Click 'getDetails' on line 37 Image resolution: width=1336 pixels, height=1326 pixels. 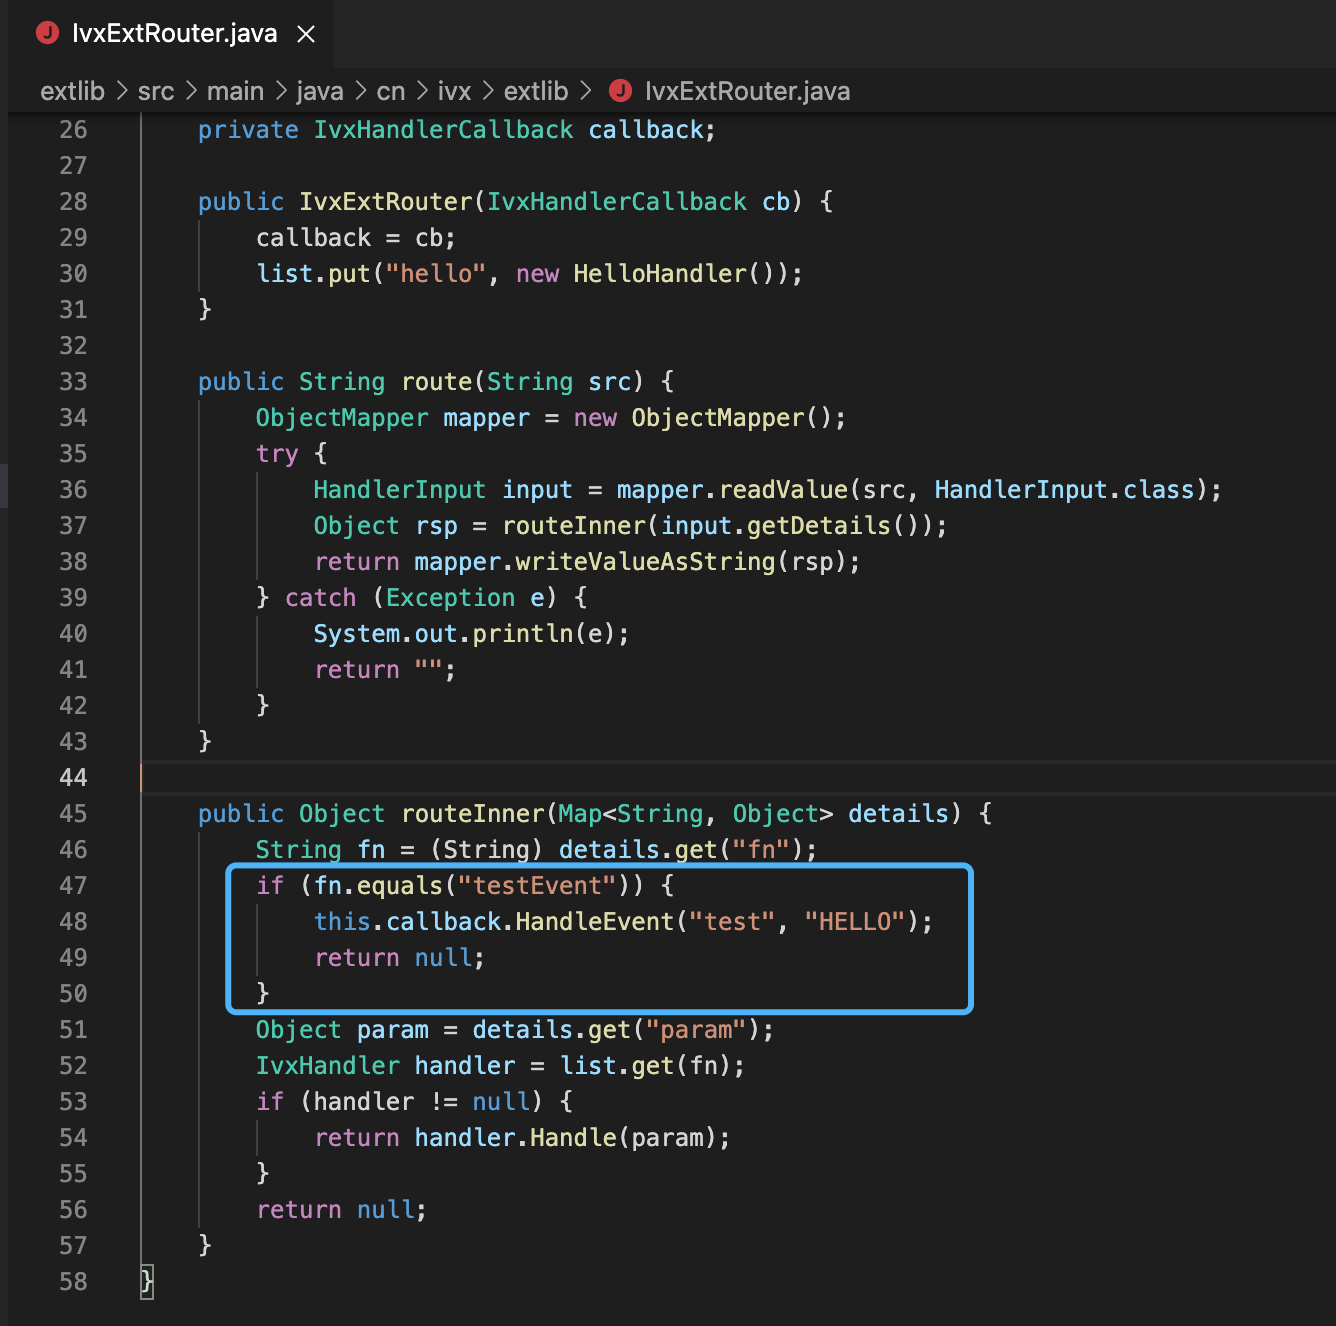[x=819, y=526]
